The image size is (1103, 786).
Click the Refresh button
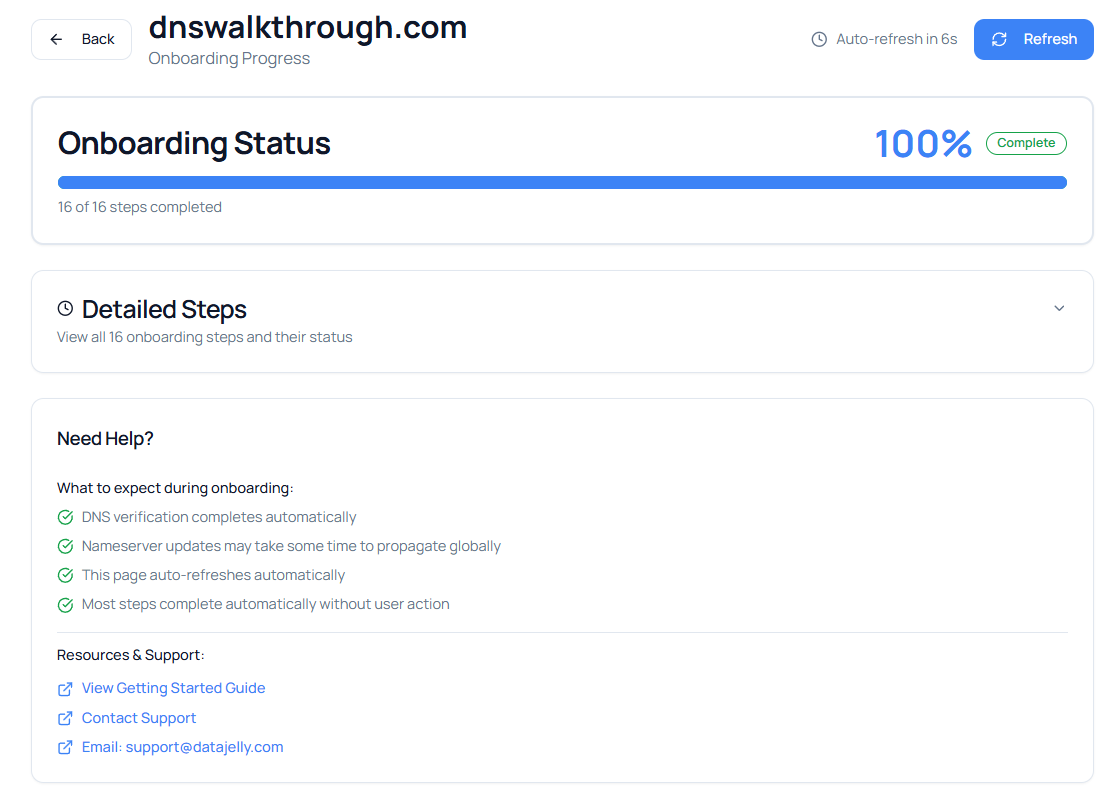point(1033,39)
